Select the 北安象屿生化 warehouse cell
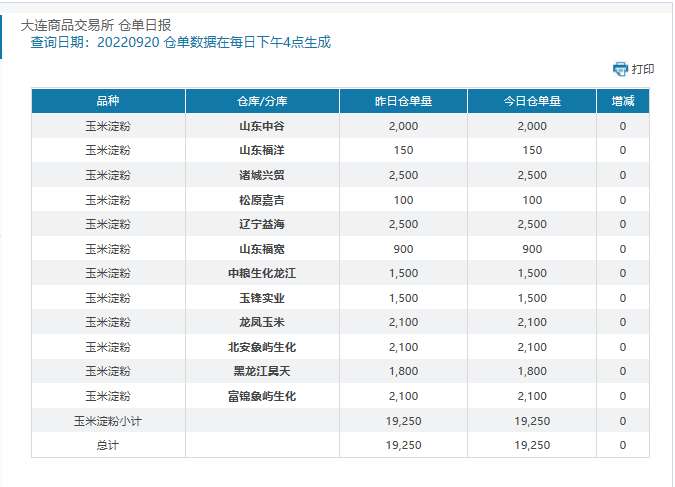Screen dimensions: 675x487 tap(262, 347)
